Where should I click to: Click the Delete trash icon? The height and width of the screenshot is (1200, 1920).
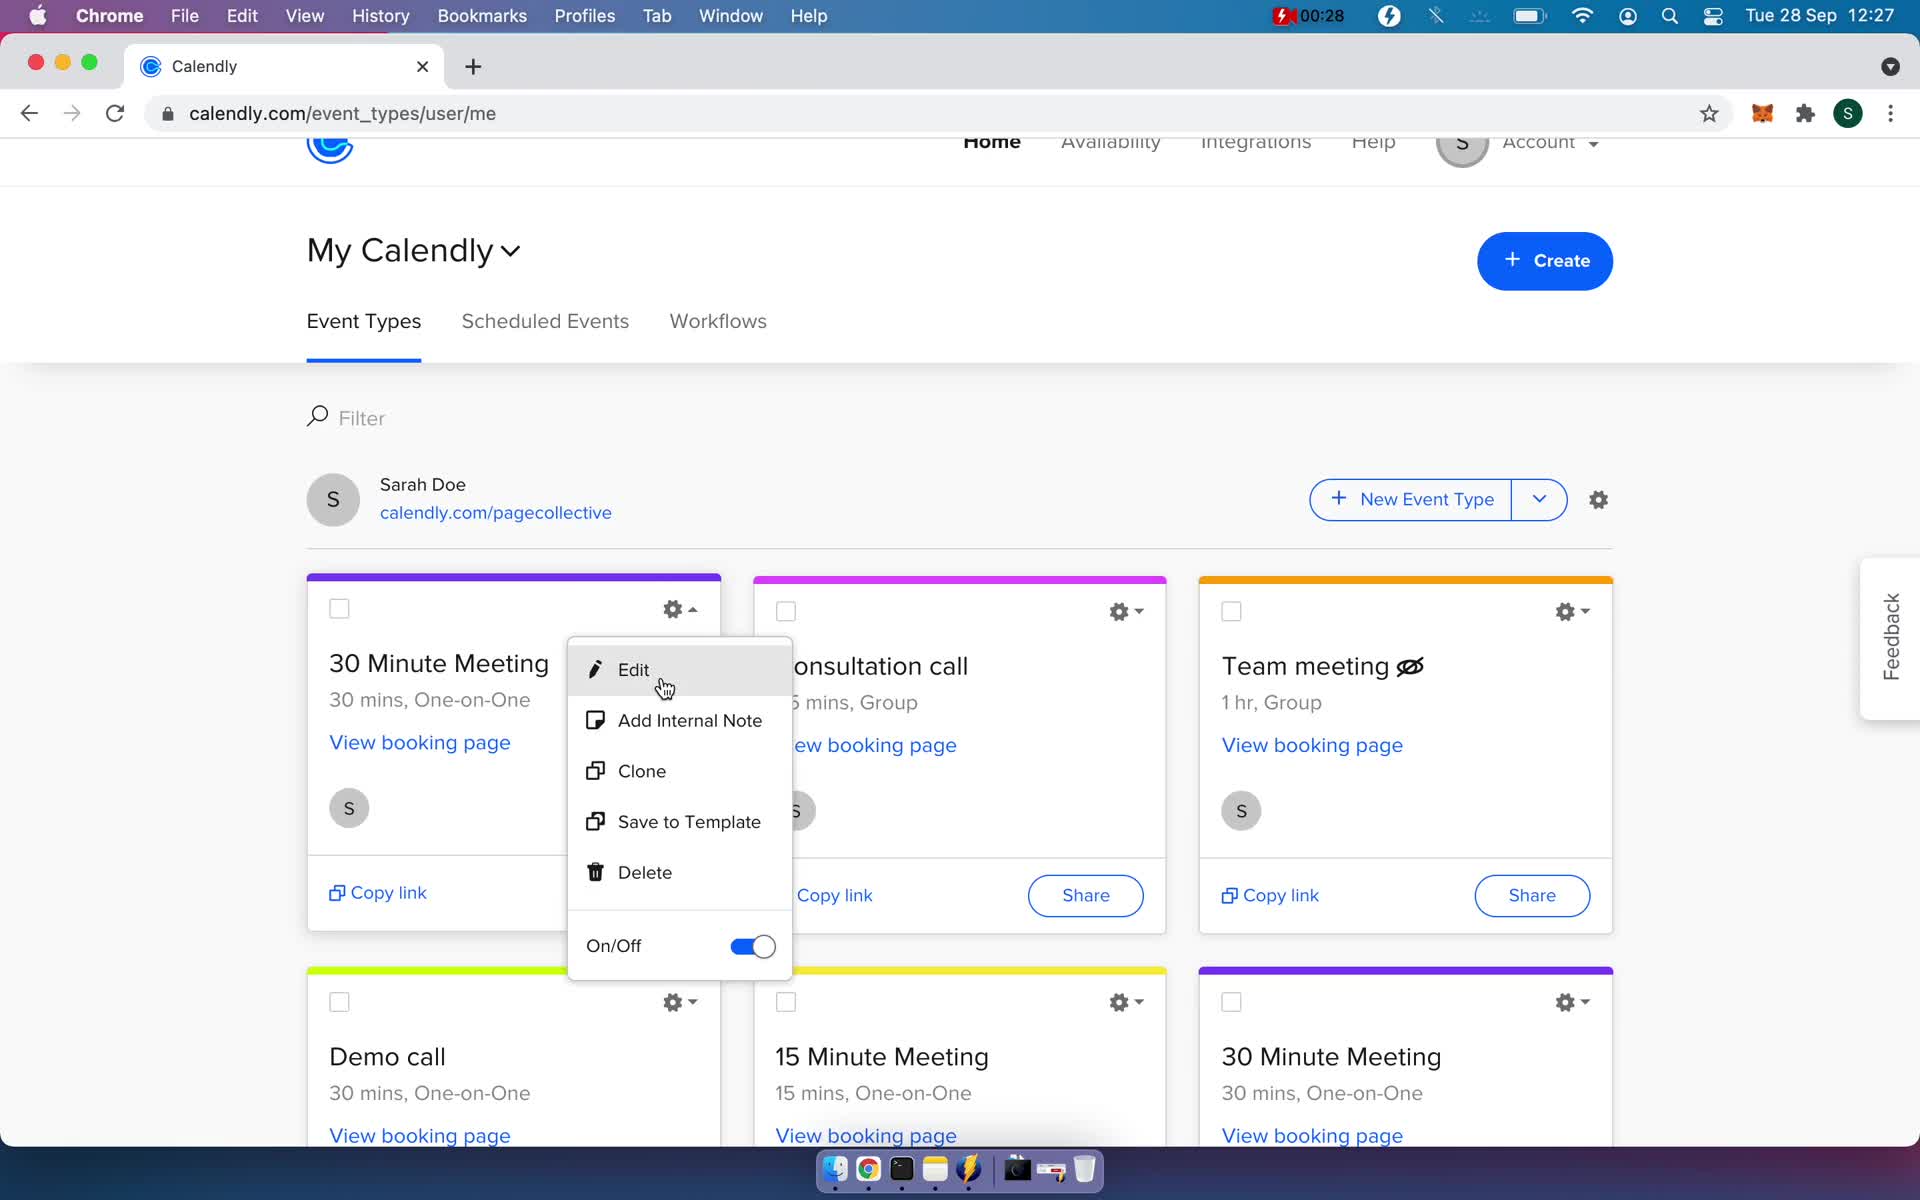pos(595,872)
